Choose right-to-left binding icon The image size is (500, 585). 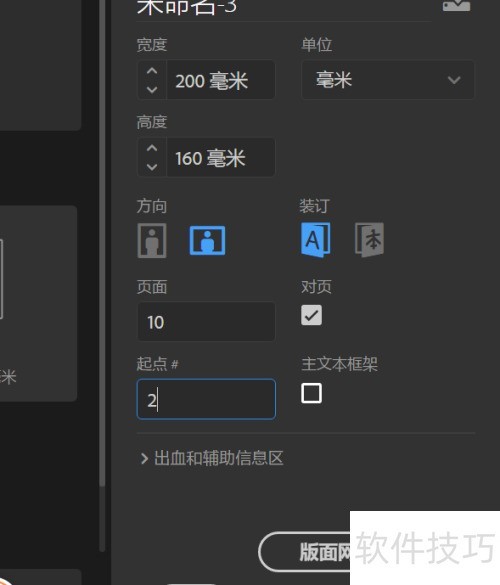369,240
